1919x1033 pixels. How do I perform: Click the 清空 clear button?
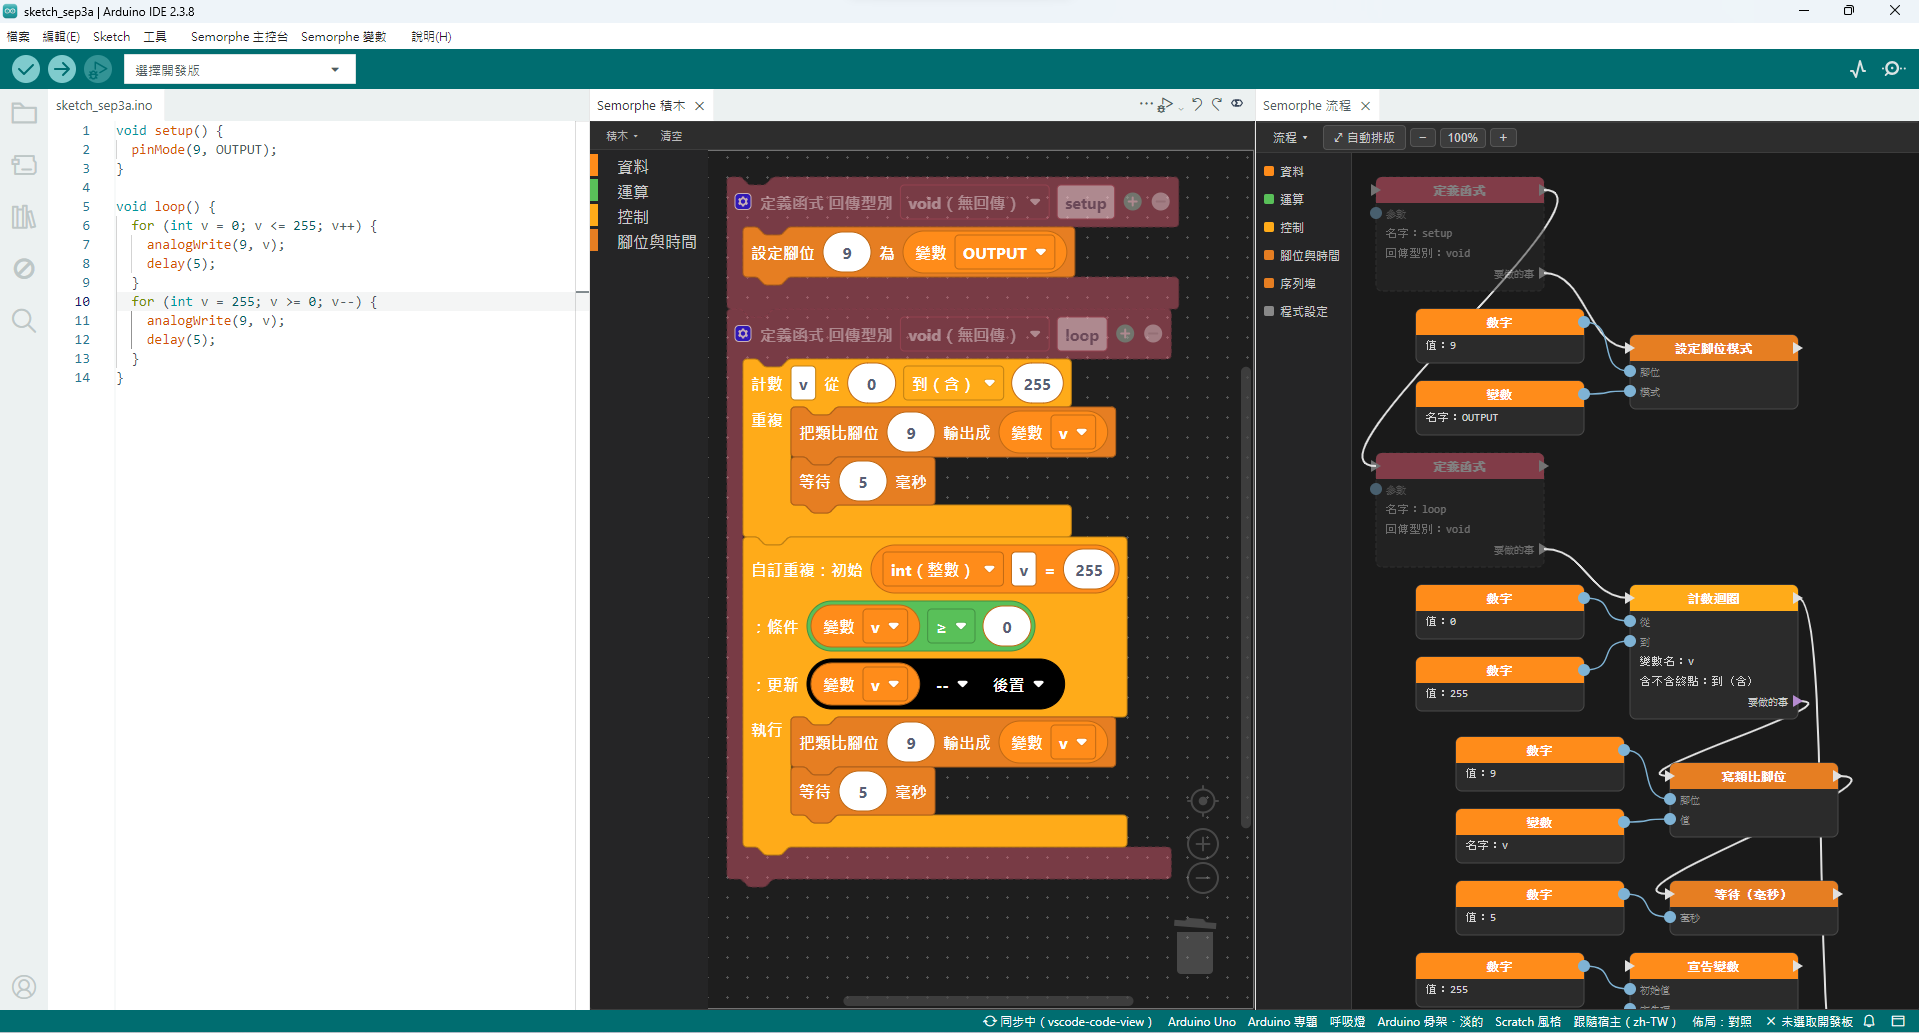[x=671, y=136]
